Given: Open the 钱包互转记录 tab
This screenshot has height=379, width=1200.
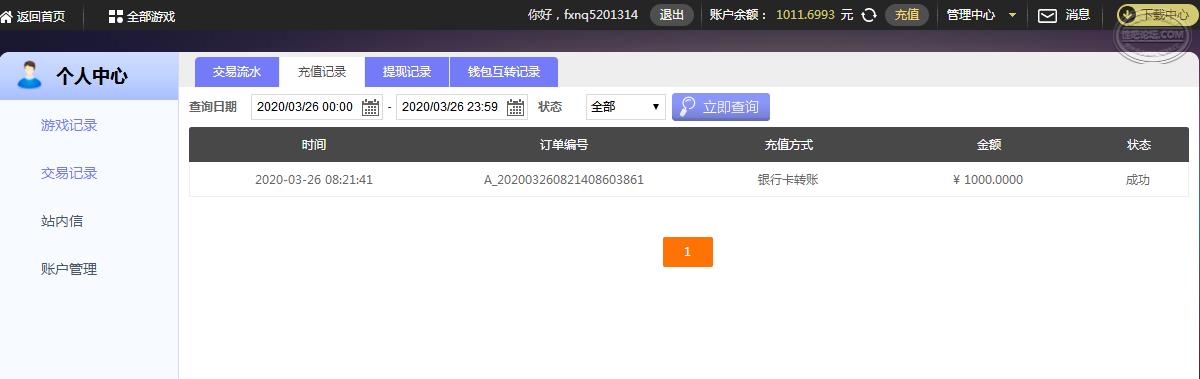Looking at the screenshot, I should (x=504, y=72).
